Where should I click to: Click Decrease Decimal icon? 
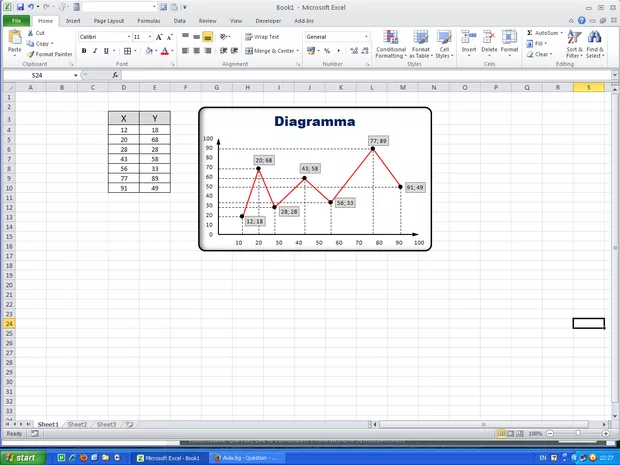pos(365,51)
